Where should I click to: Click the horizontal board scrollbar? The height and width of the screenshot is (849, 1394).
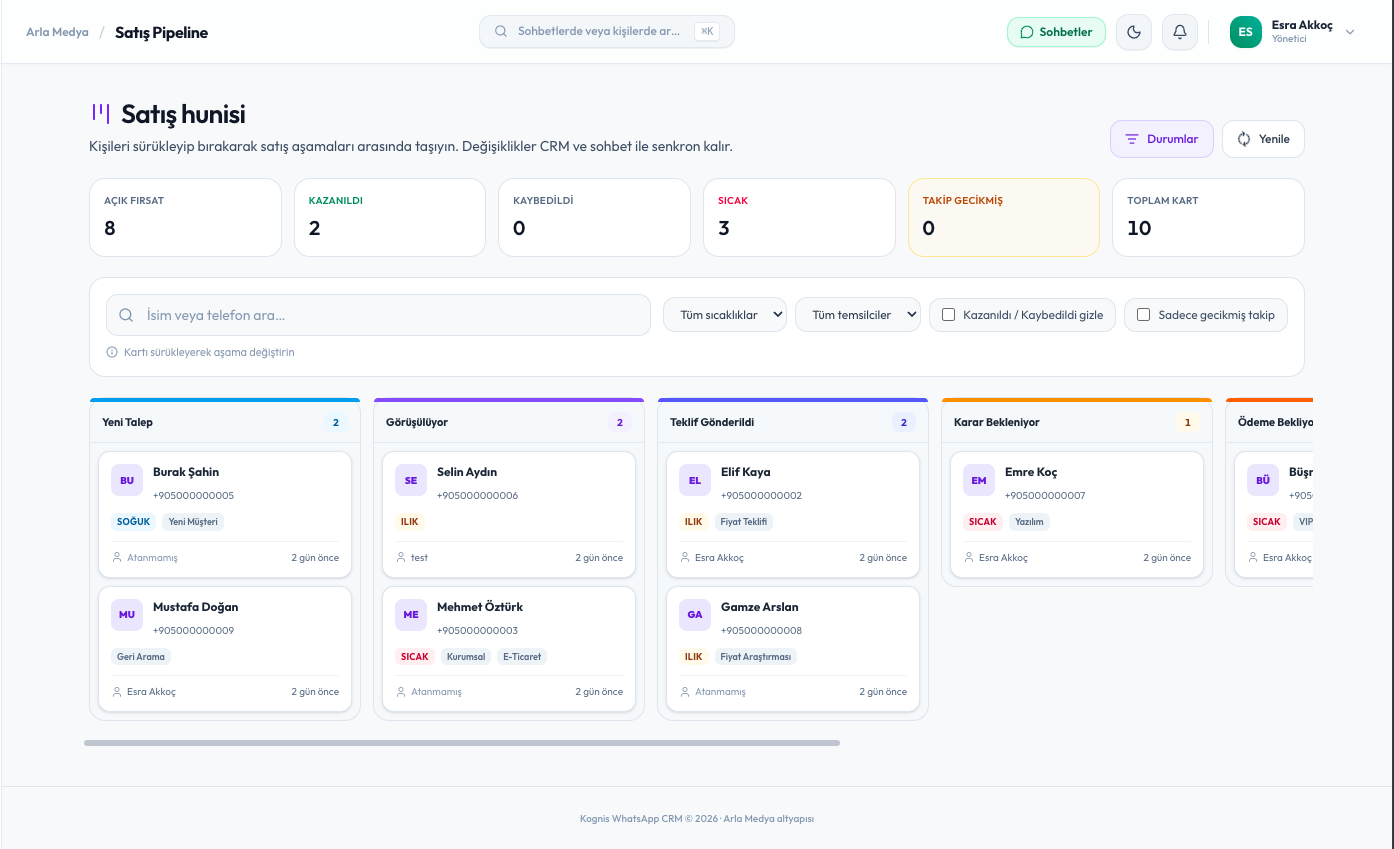point(462,743)
